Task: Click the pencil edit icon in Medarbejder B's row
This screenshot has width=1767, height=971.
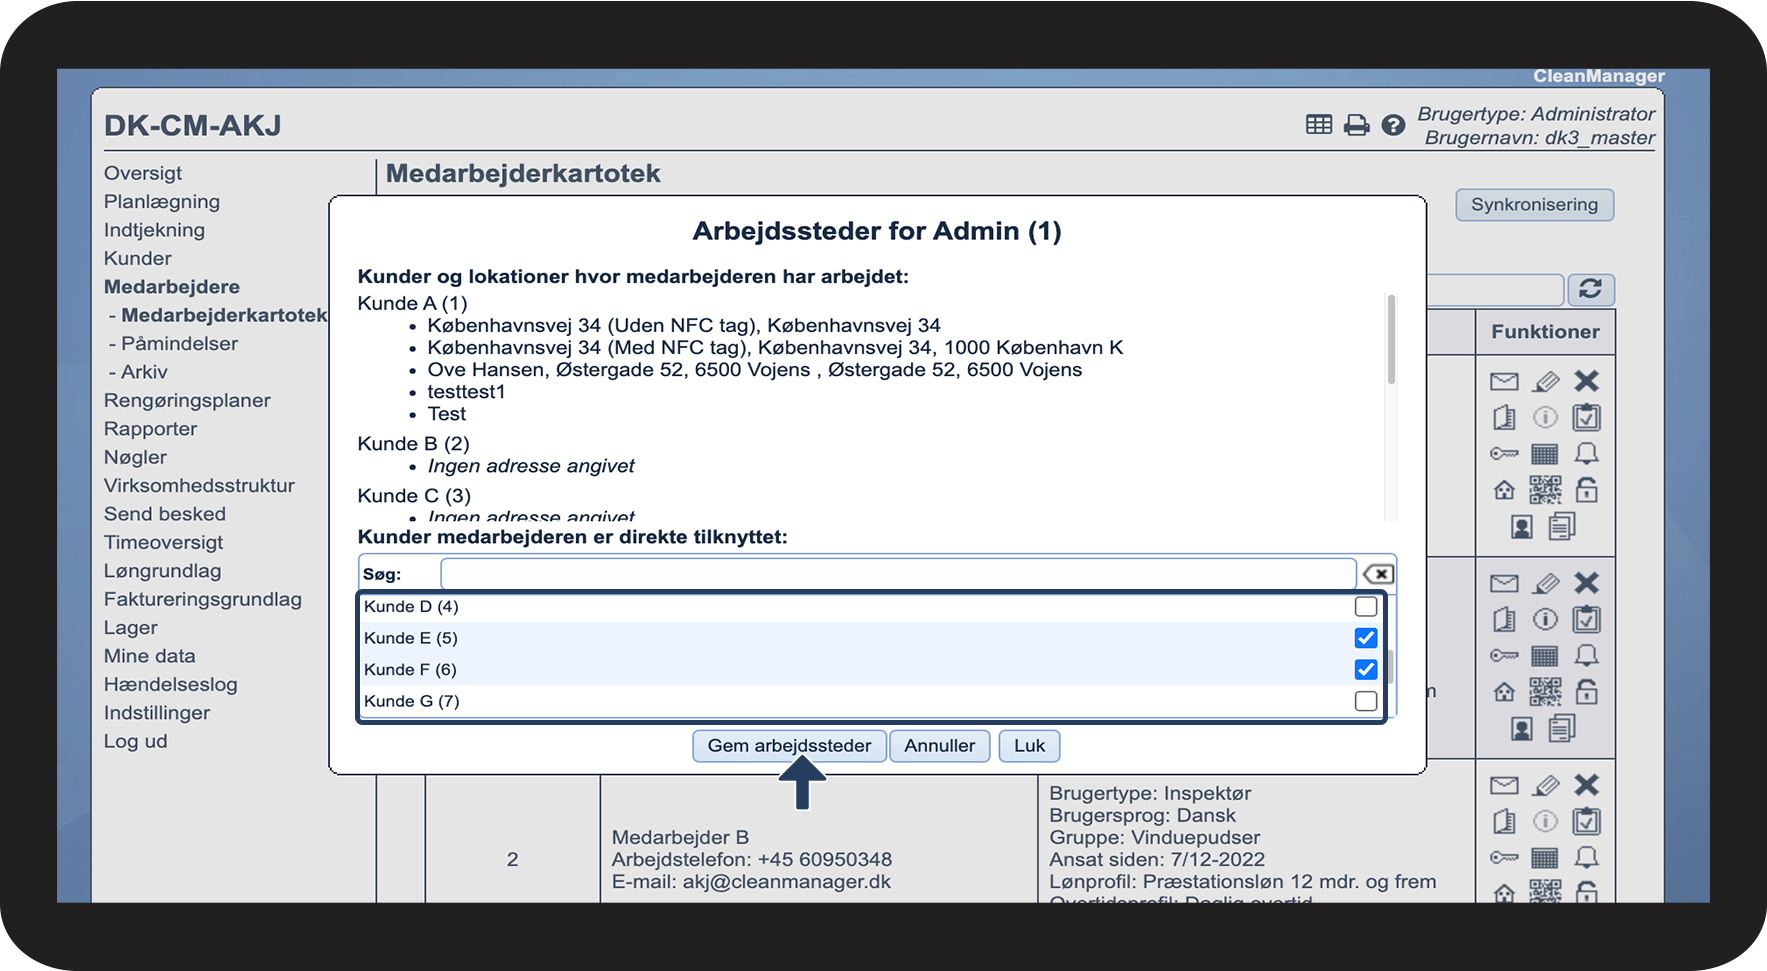Action: click(1546, 785)
